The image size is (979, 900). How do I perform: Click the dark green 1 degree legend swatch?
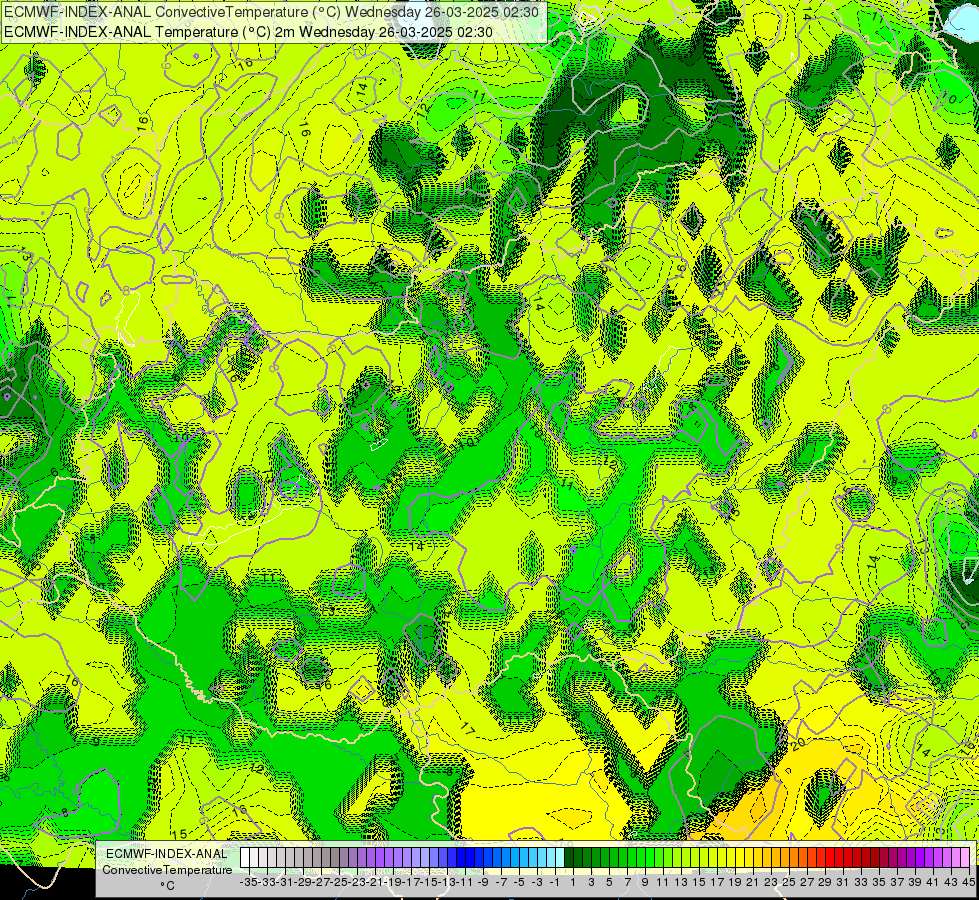[569, 858]
